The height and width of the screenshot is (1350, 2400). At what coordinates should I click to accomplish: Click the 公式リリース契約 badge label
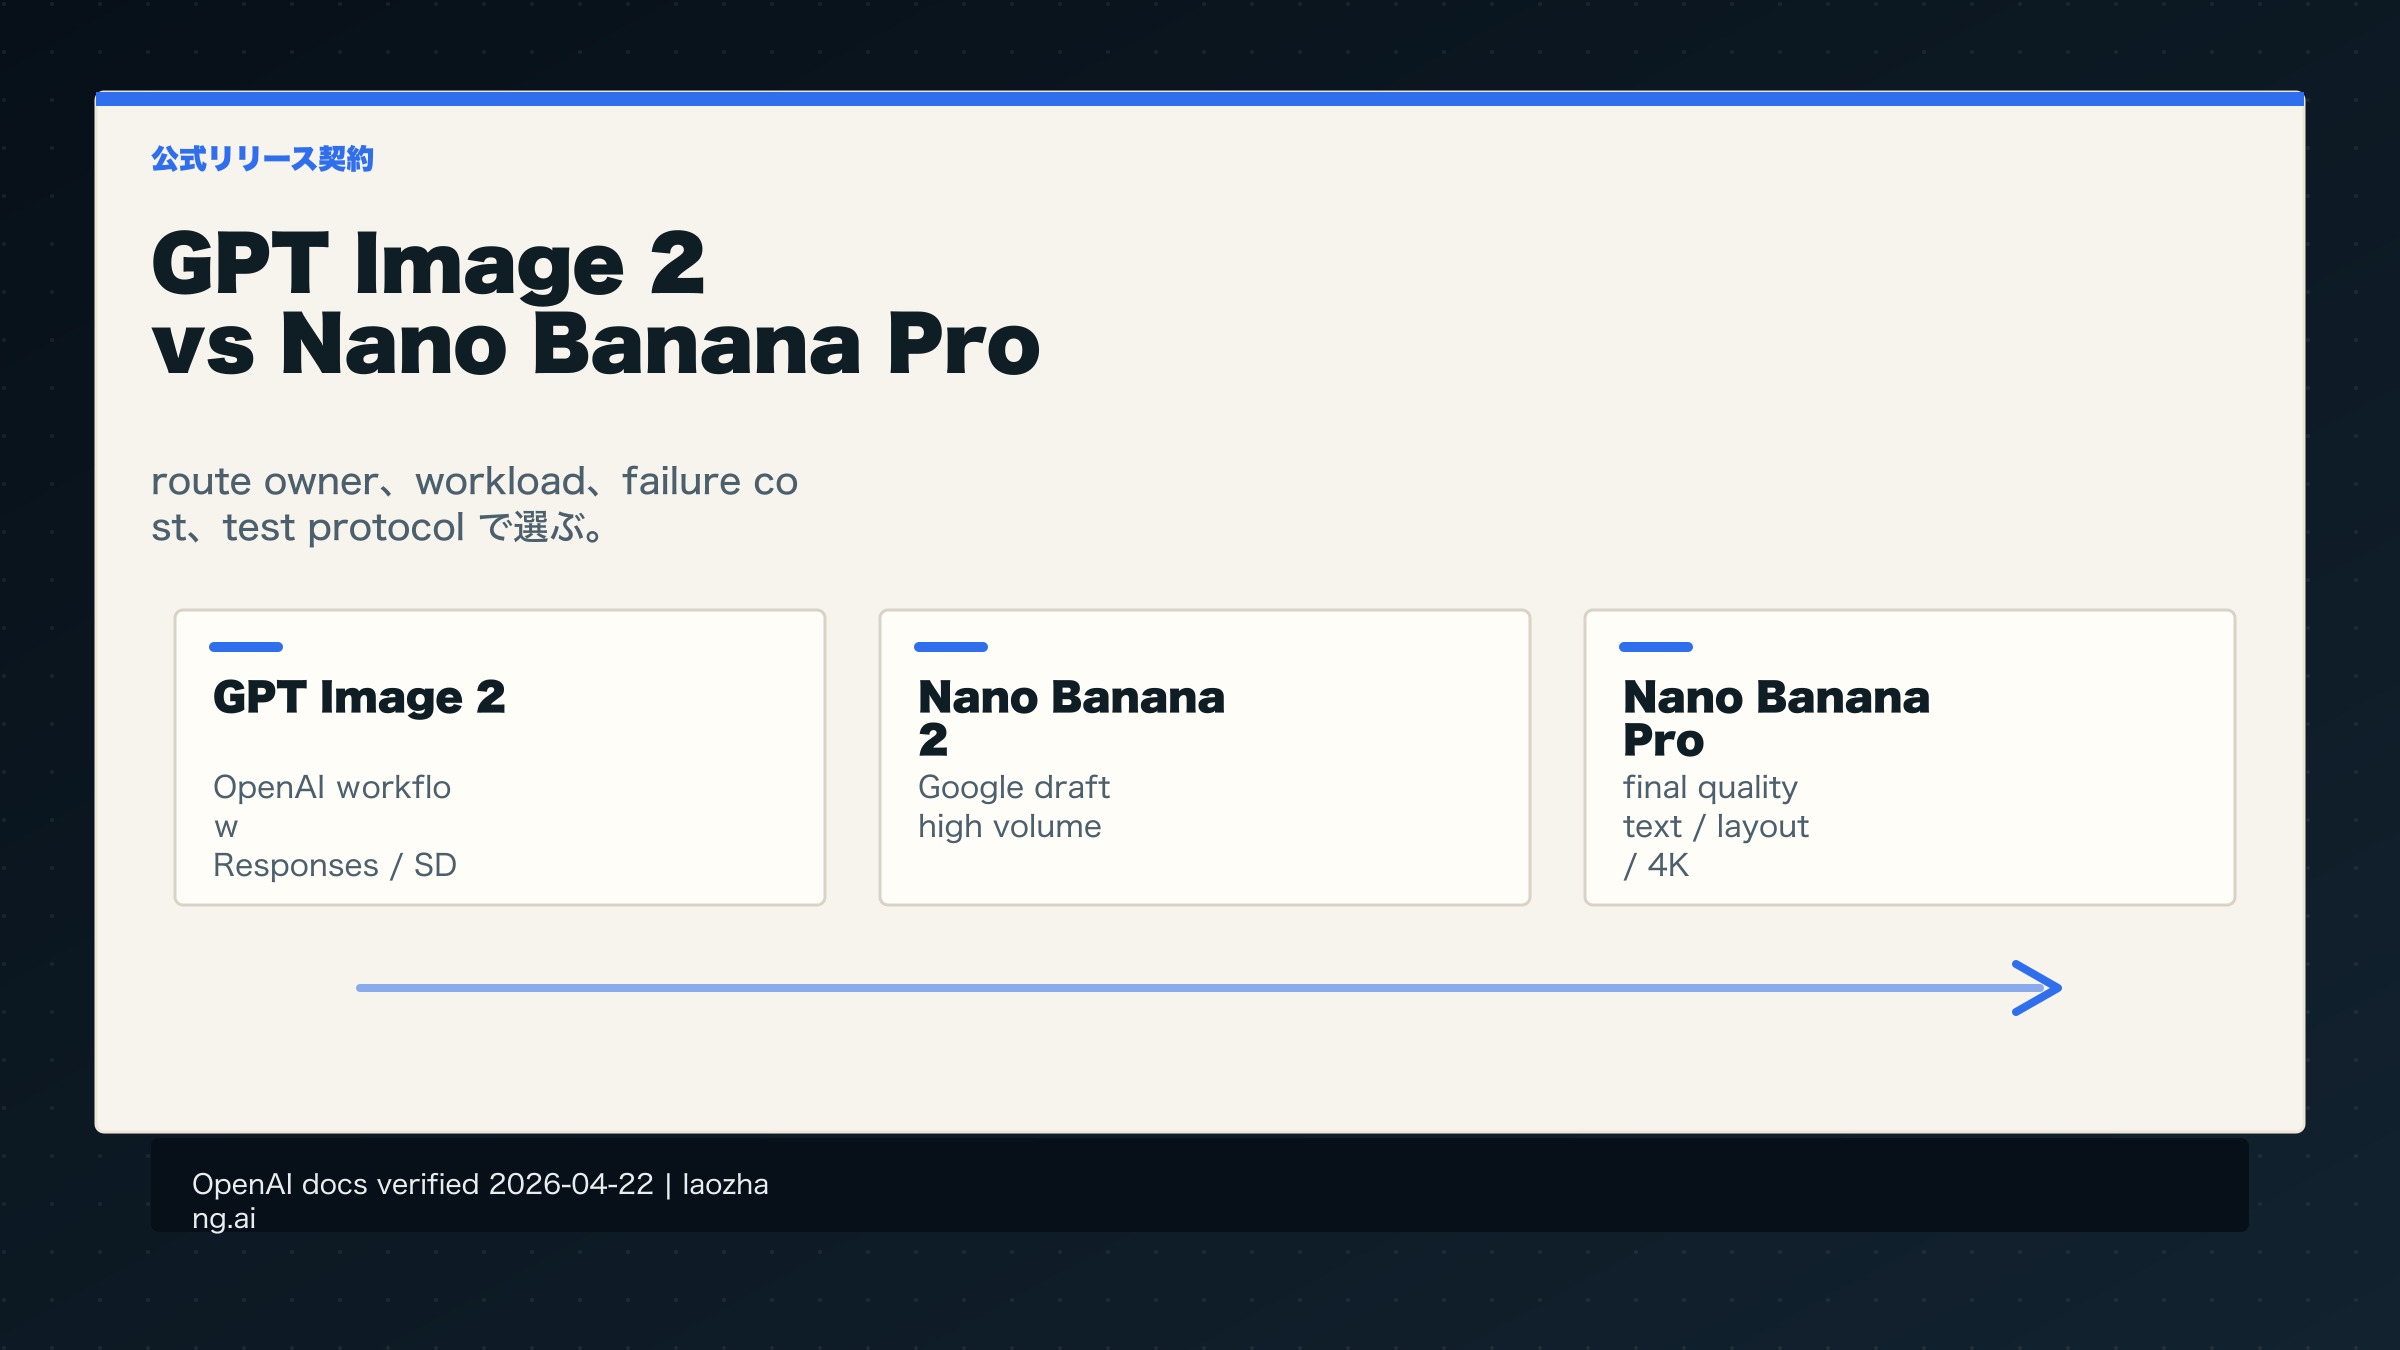(x=262, y=158)
